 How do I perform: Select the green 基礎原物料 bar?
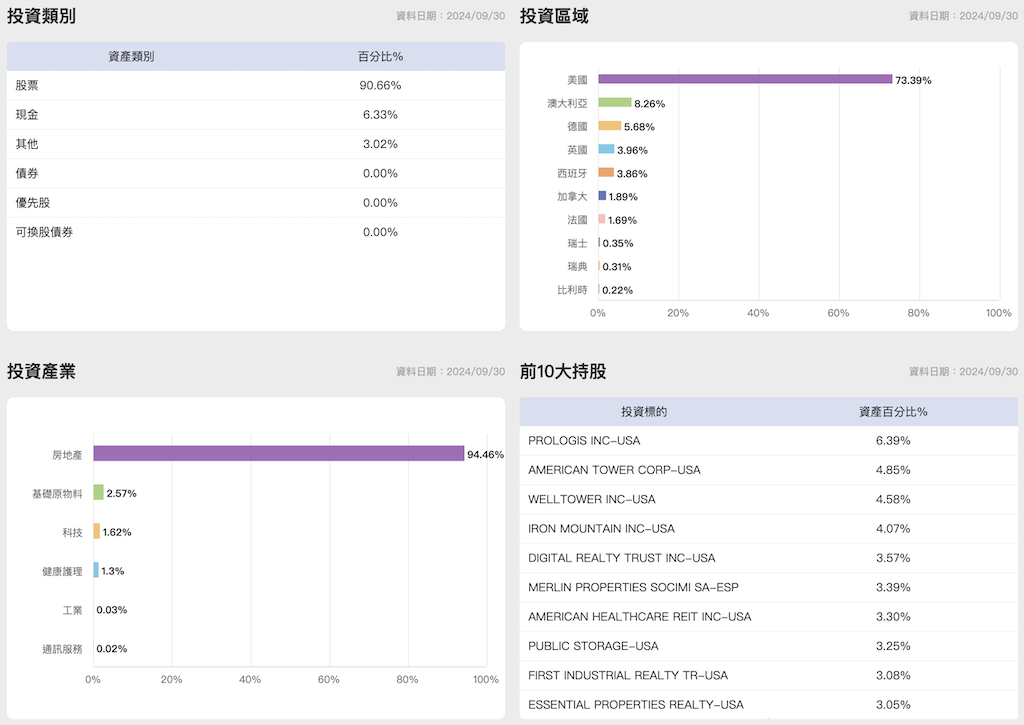(x=98, y=492)
